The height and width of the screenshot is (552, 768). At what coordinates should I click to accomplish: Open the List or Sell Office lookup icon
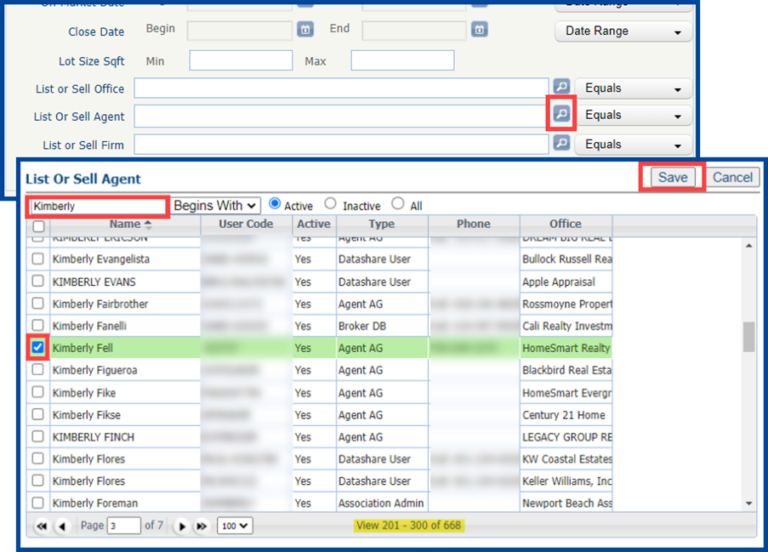pyautogui.click(x=561, y=86)
